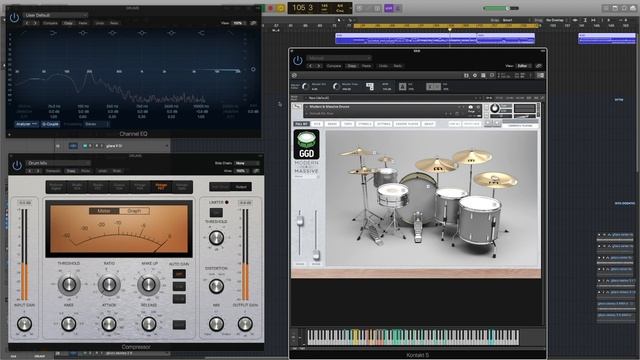Click Compressor Input Gain knob
Screen dimensions: 640x360
(x=24, y=324)
